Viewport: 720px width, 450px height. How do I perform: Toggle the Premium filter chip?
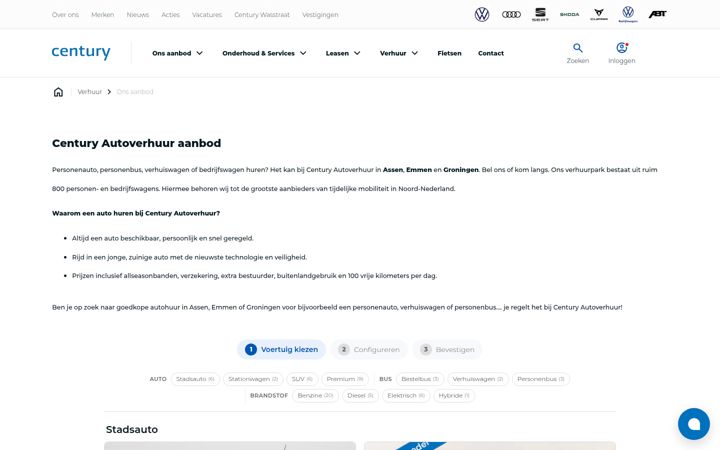(345, 379)
